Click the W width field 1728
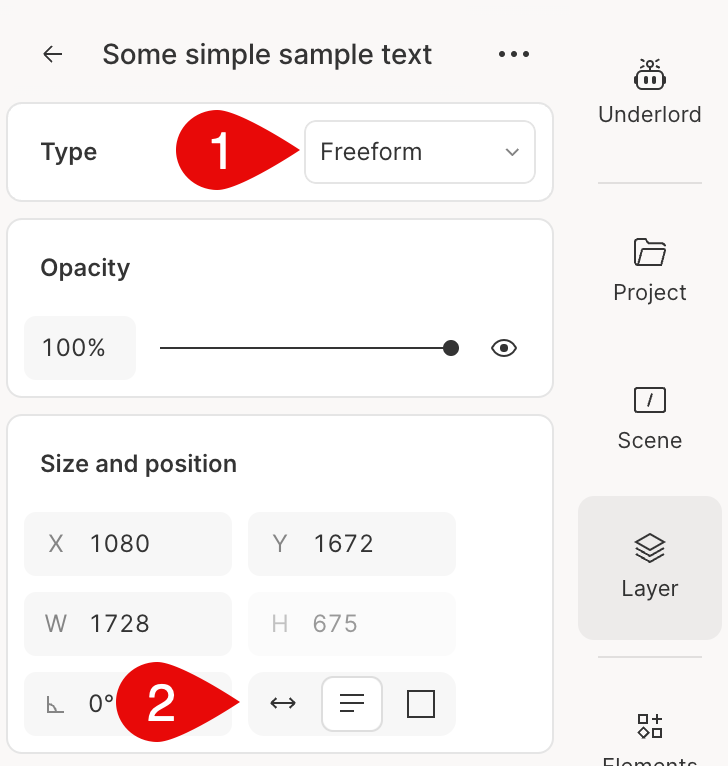 (128, 624)
